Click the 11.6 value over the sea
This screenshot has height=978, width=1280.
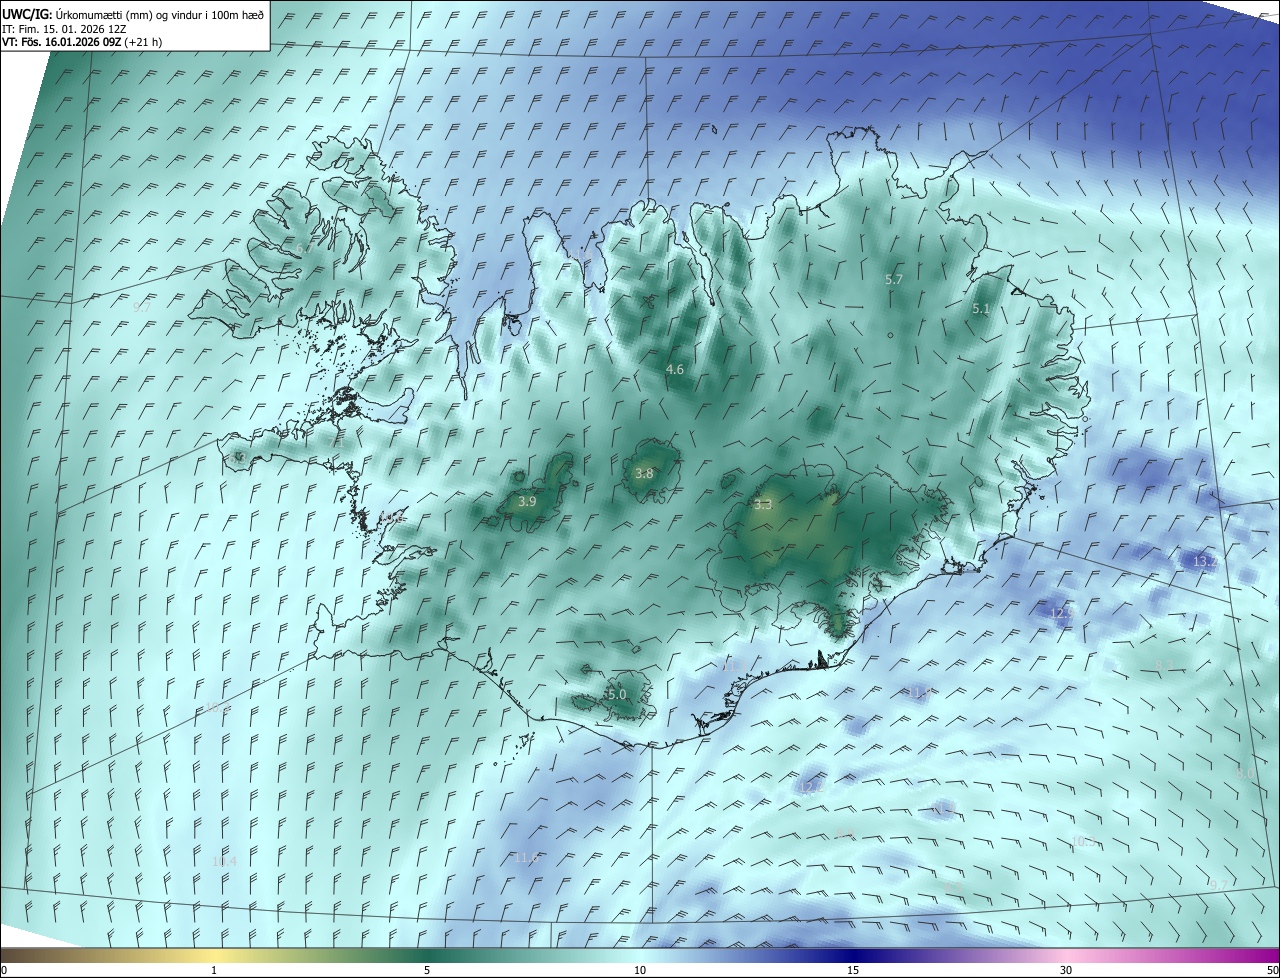tap(526, 858)
